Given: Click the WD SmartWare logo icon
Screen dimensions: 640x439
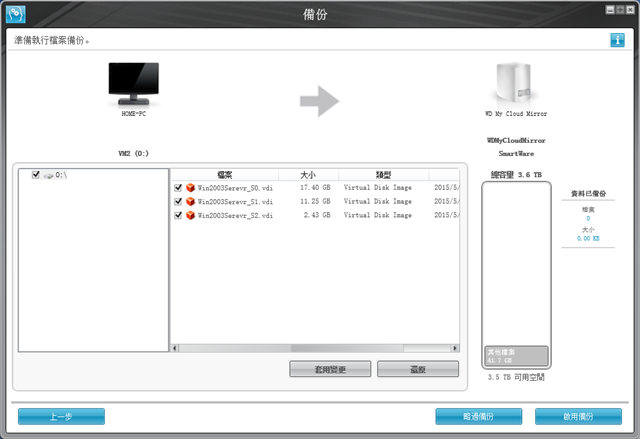Looking at the screenshot, I should click(16, 14).
